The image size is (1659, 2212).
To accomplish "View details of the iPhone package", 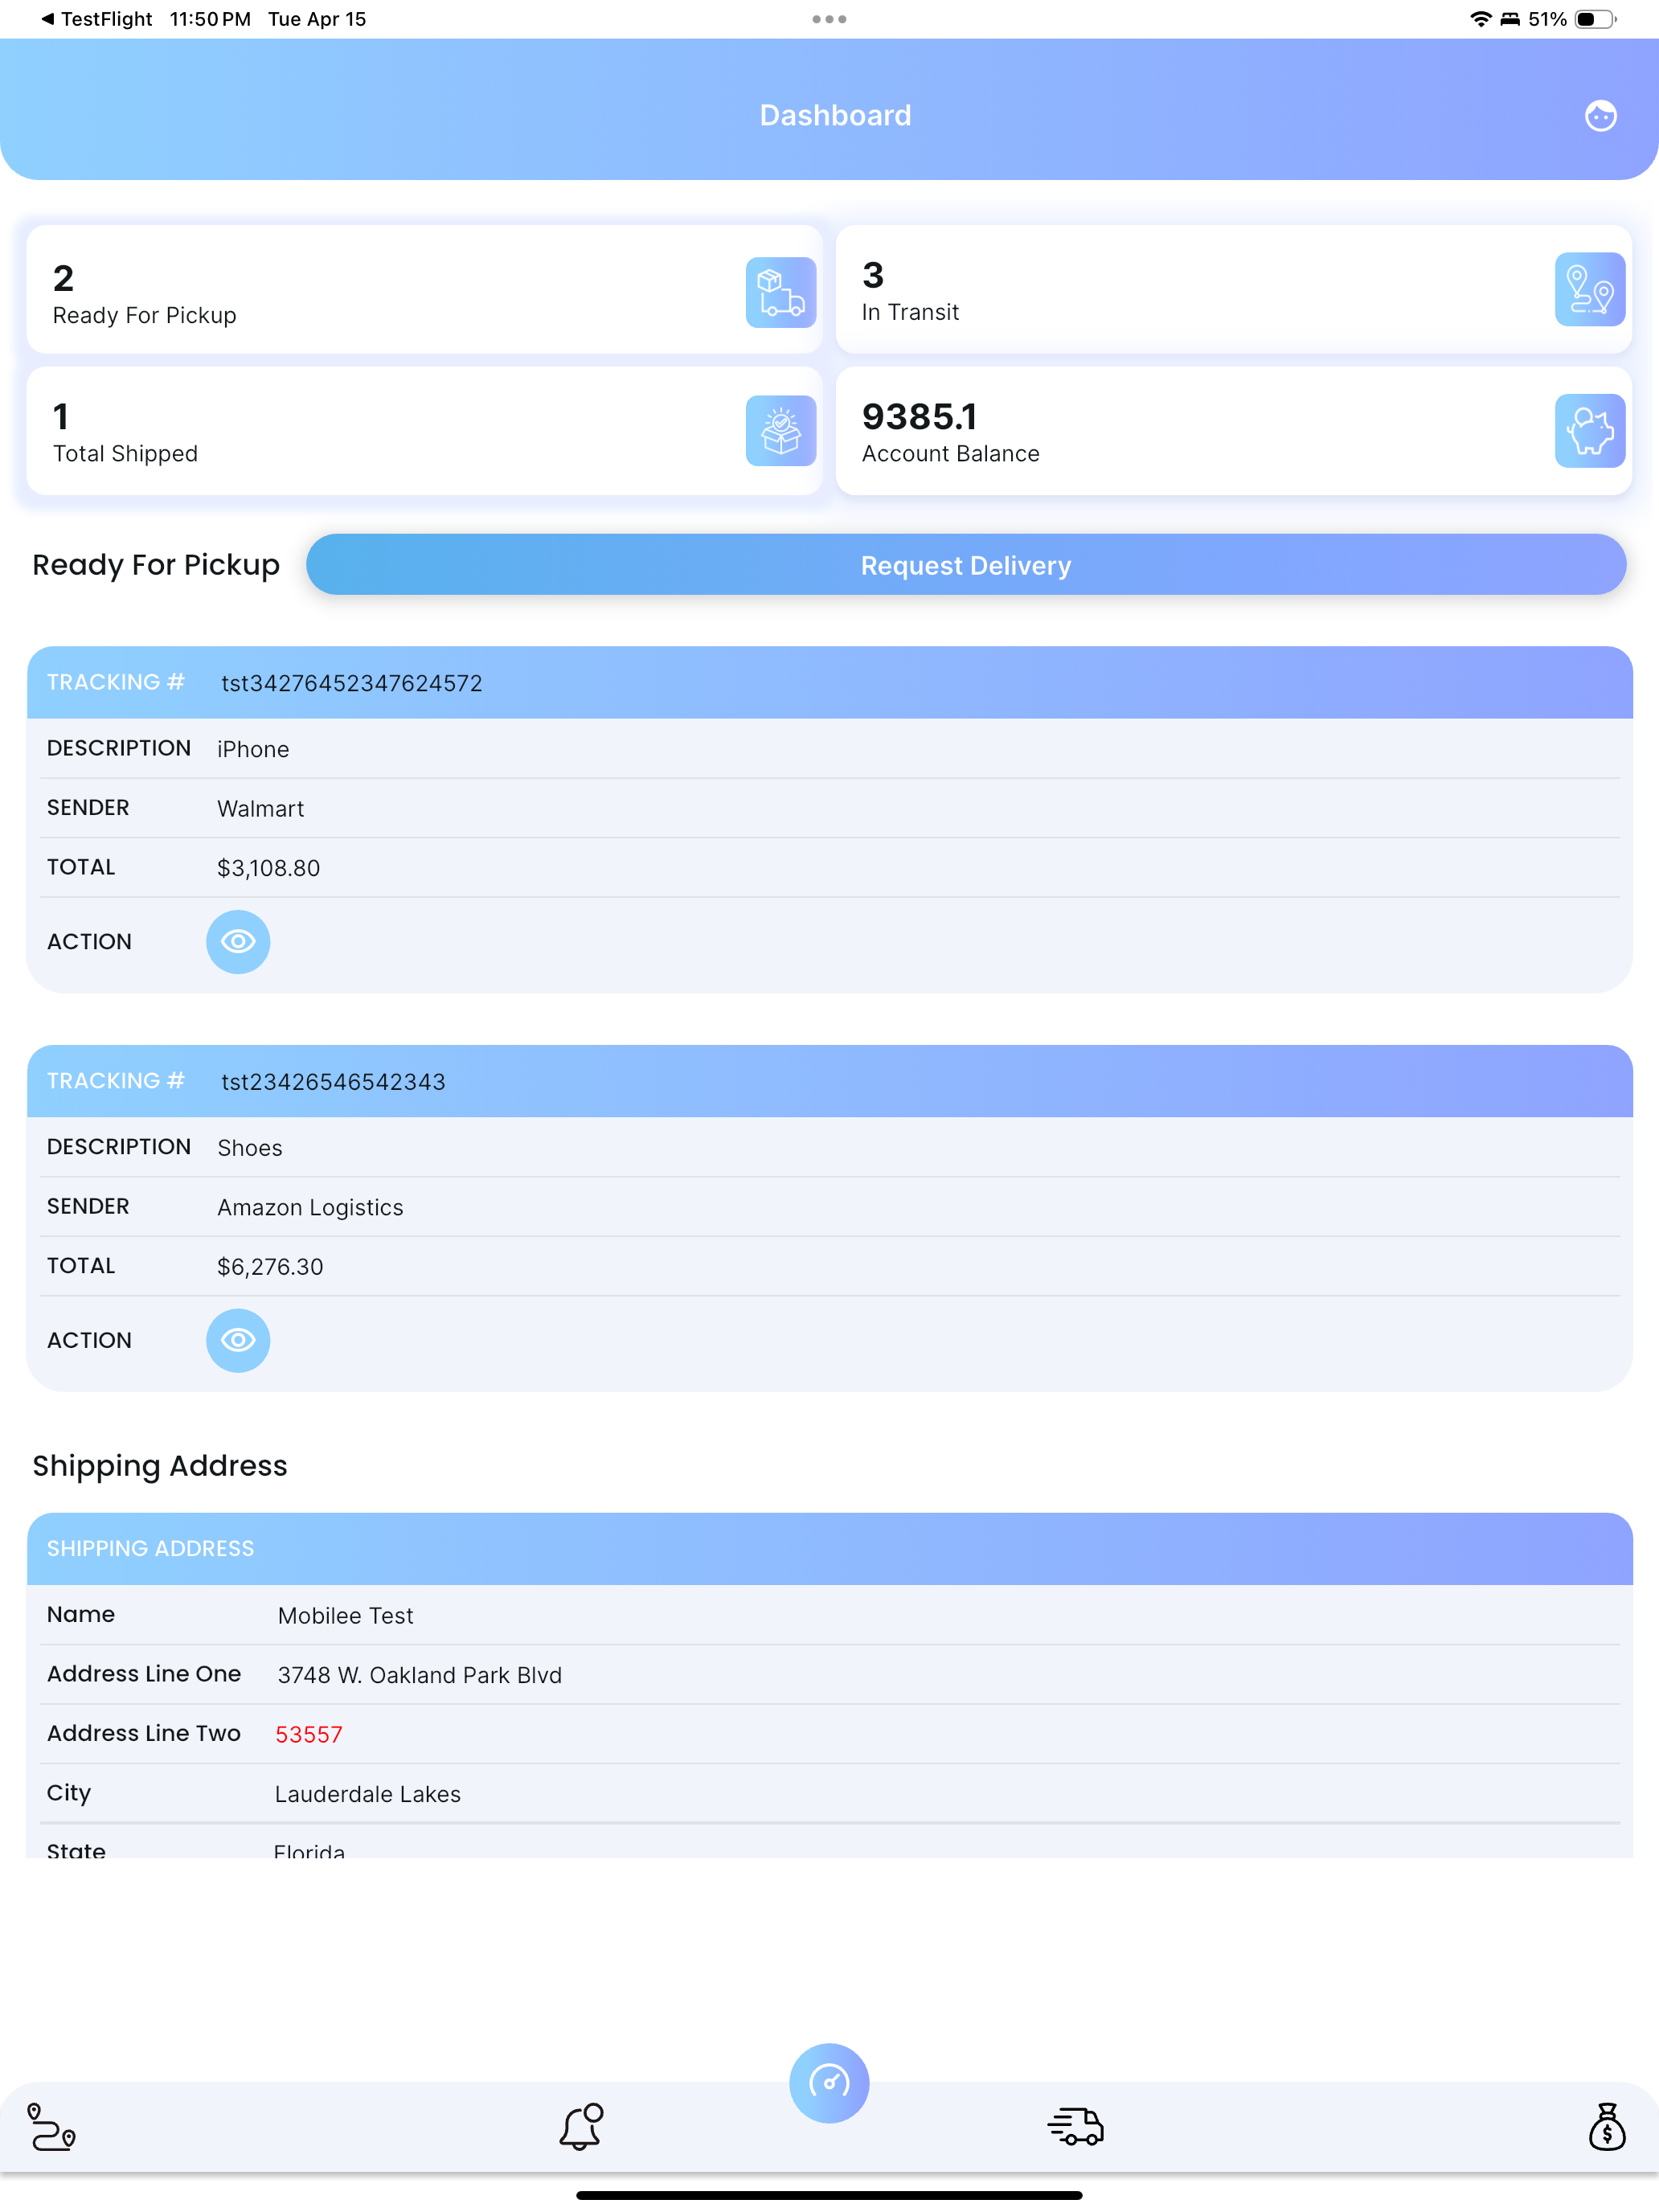I will tap(238, 941).
